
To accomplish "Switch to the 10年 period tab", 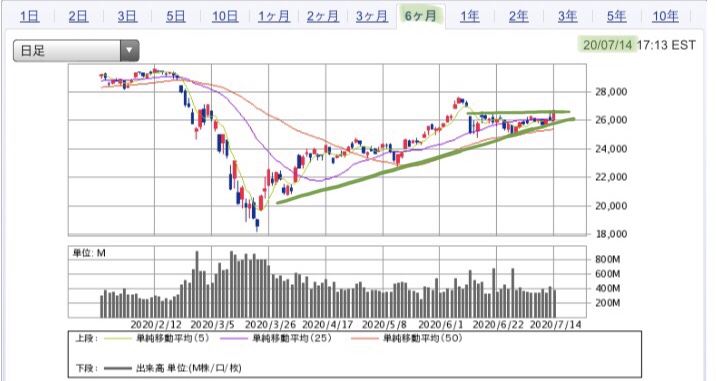I will (x=665, y=16).
